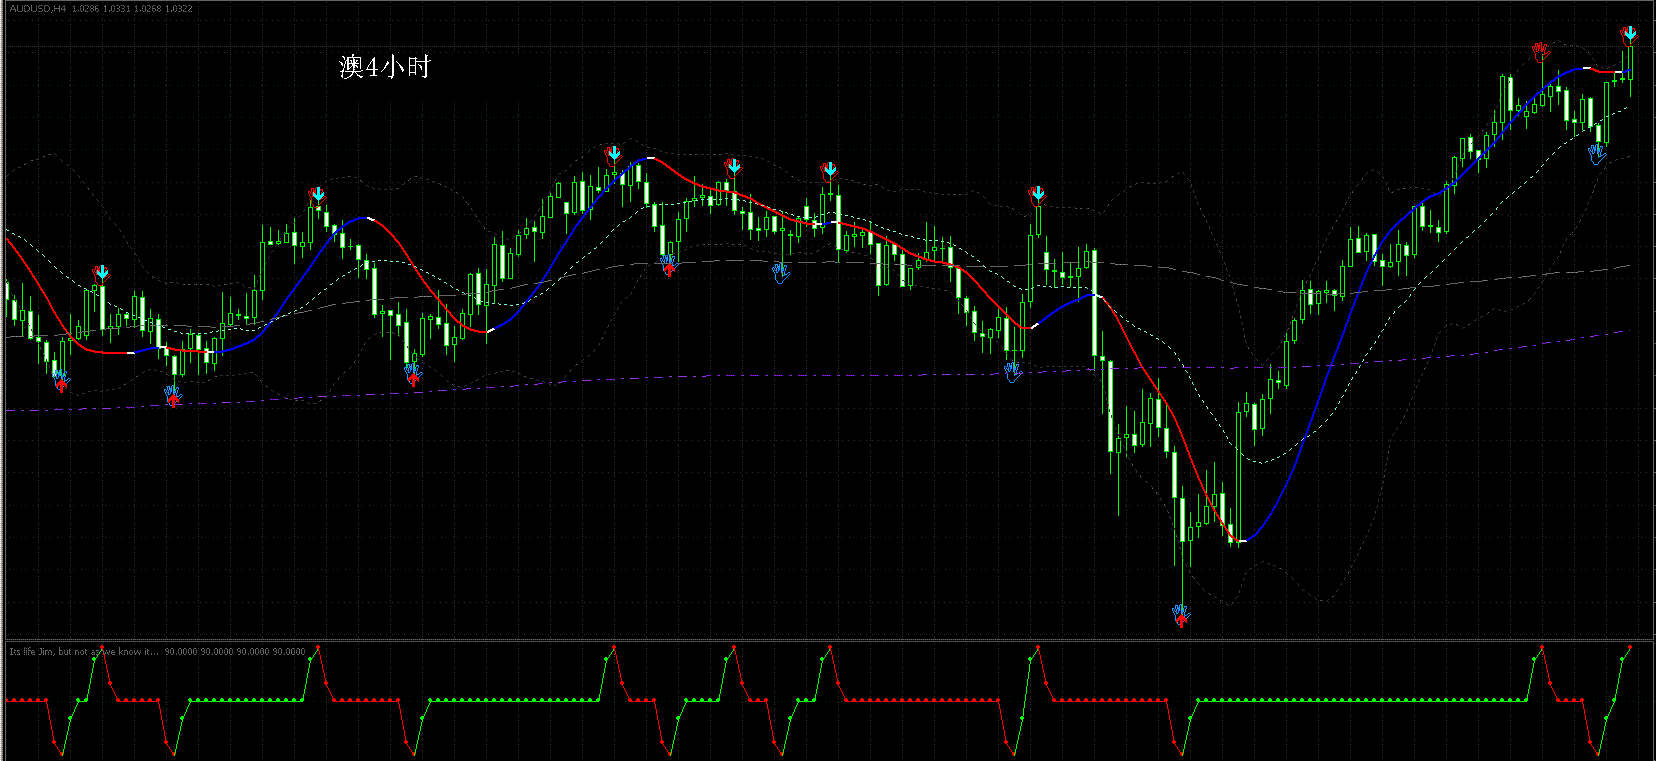1656x761 pixels.
Task: Select the fourth red buy arrow on the chart
Action: coord(669,269)
